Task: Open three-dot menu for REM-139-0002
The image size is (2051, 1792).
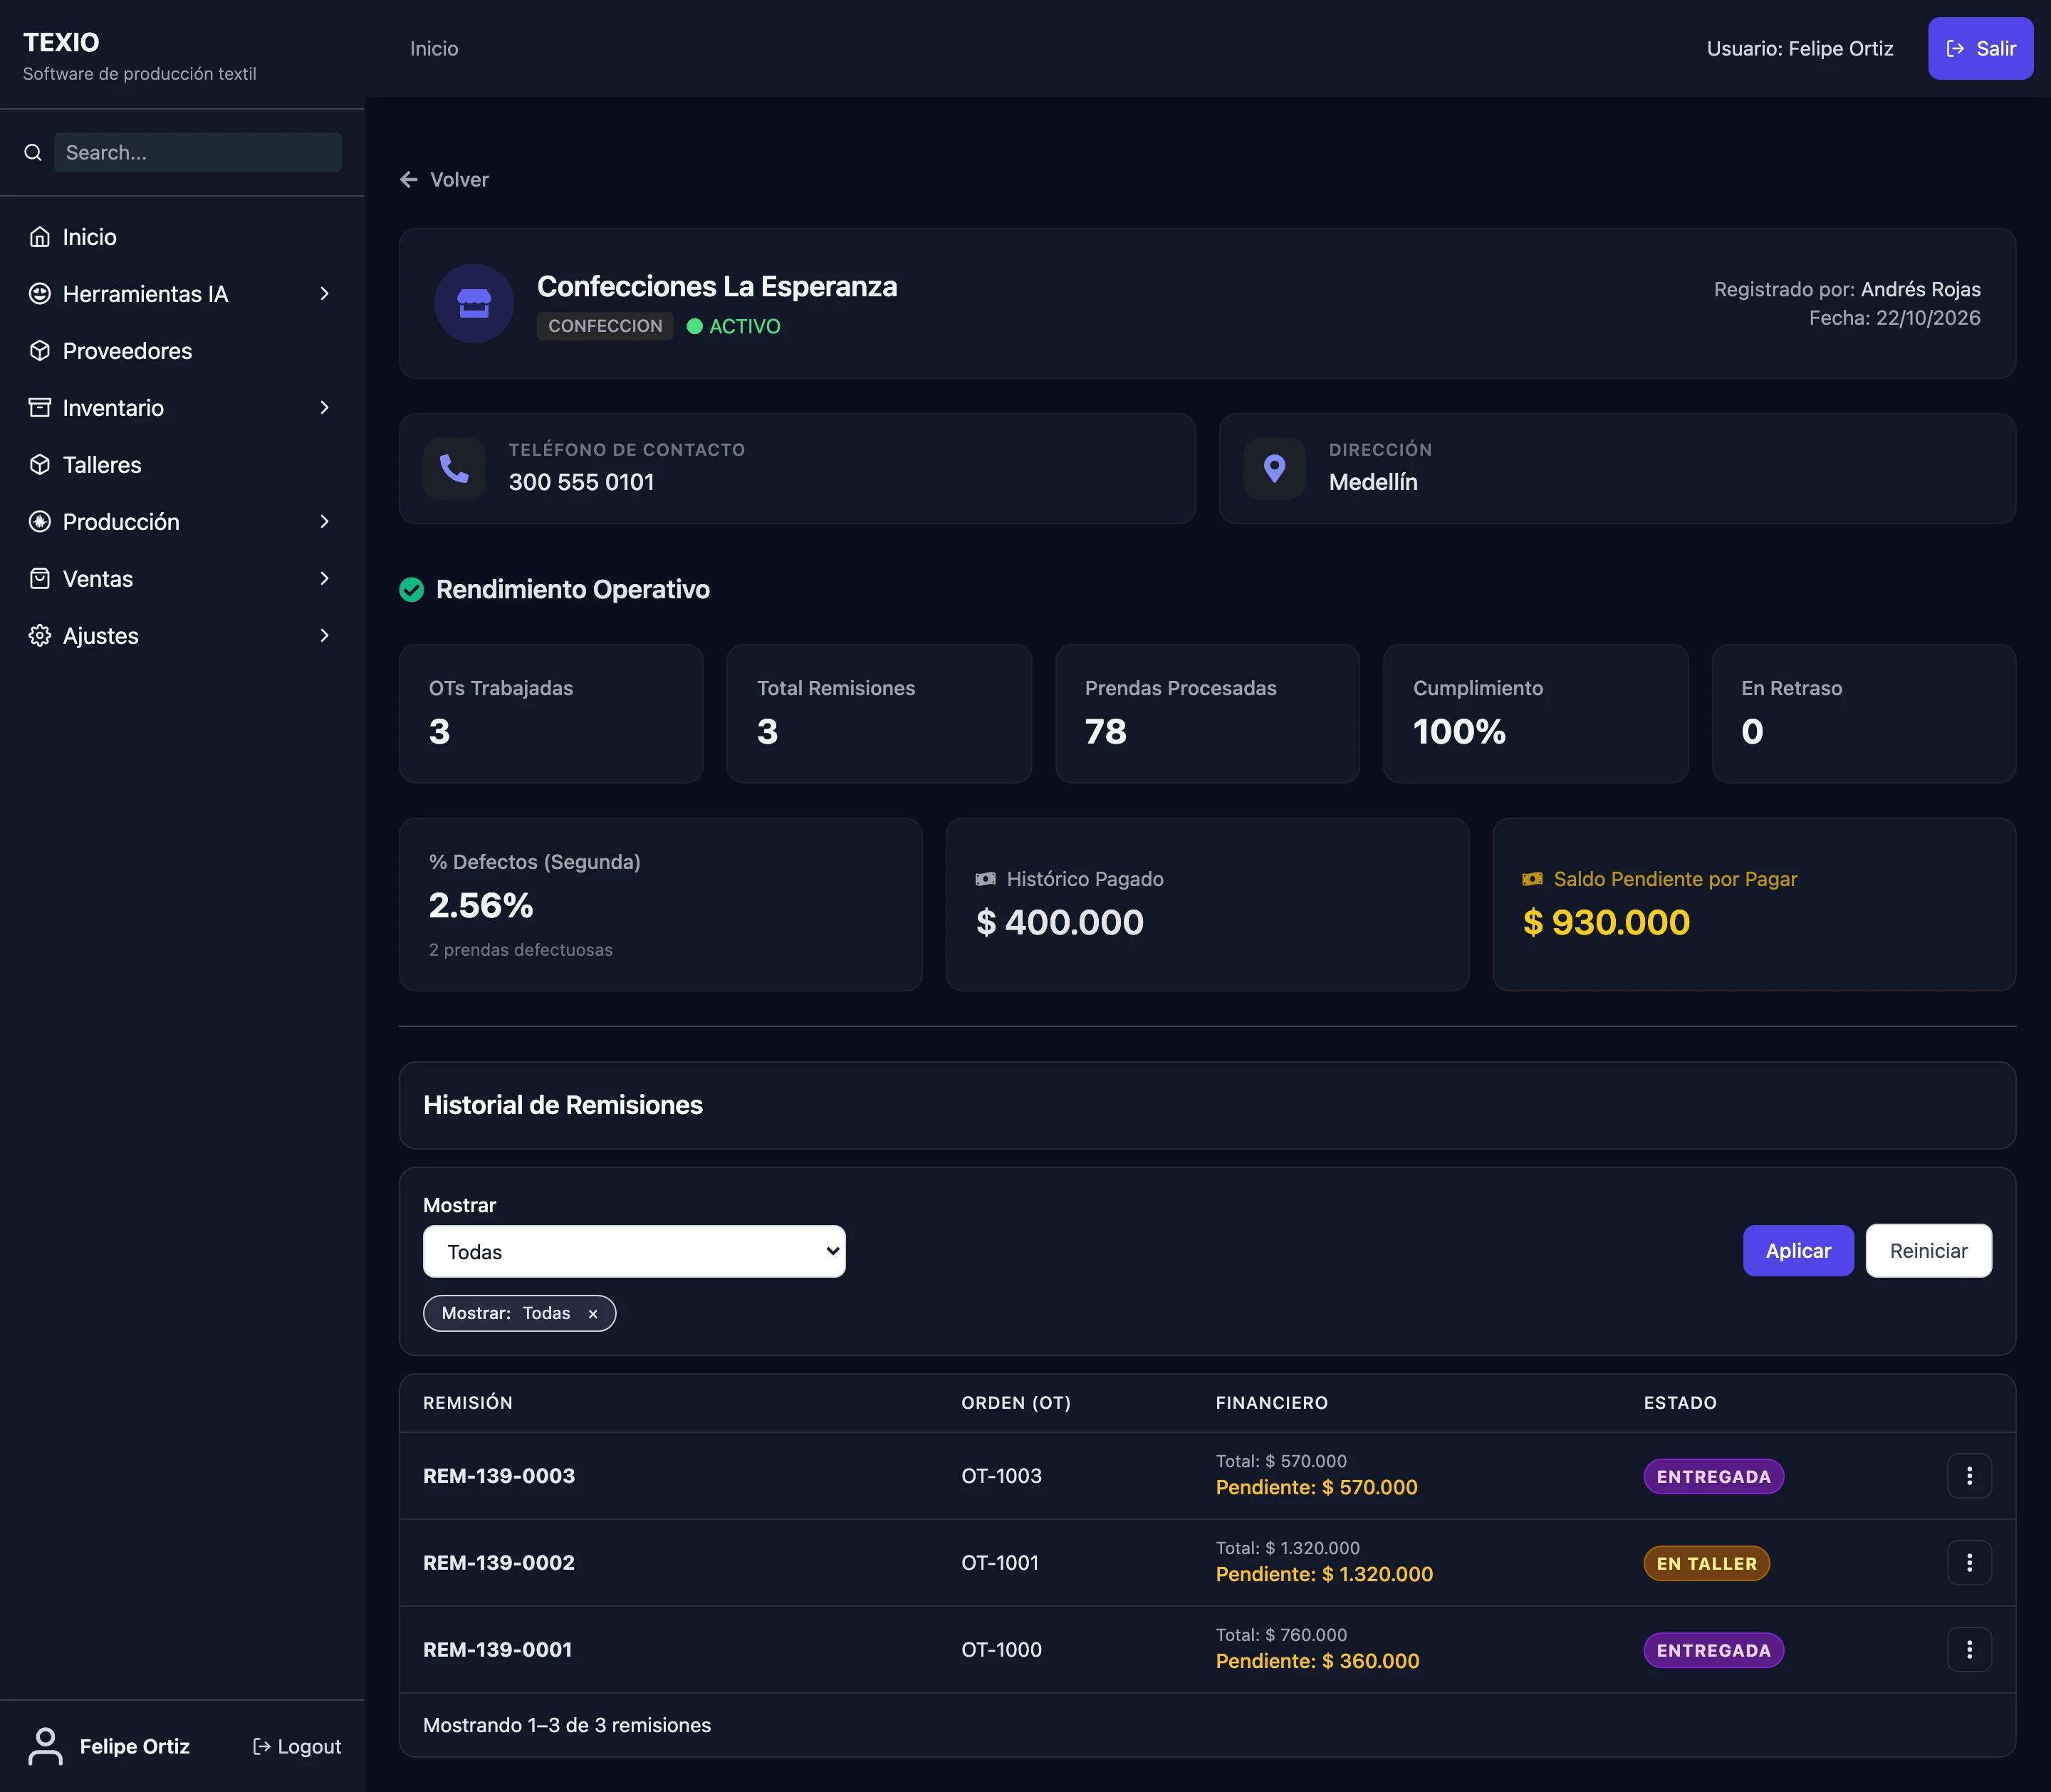Action: click(1969, 1563)
